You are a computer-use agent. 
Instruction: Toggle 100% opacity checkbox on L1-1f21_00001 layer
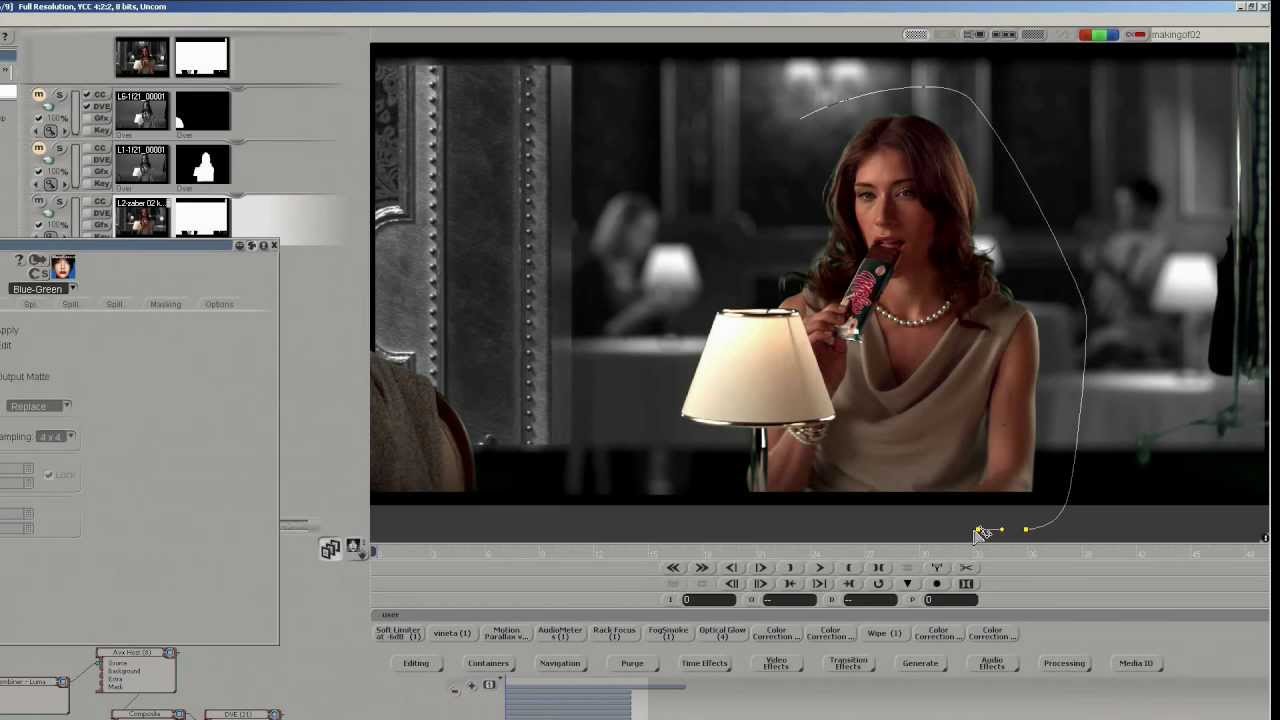coord(39,171)
